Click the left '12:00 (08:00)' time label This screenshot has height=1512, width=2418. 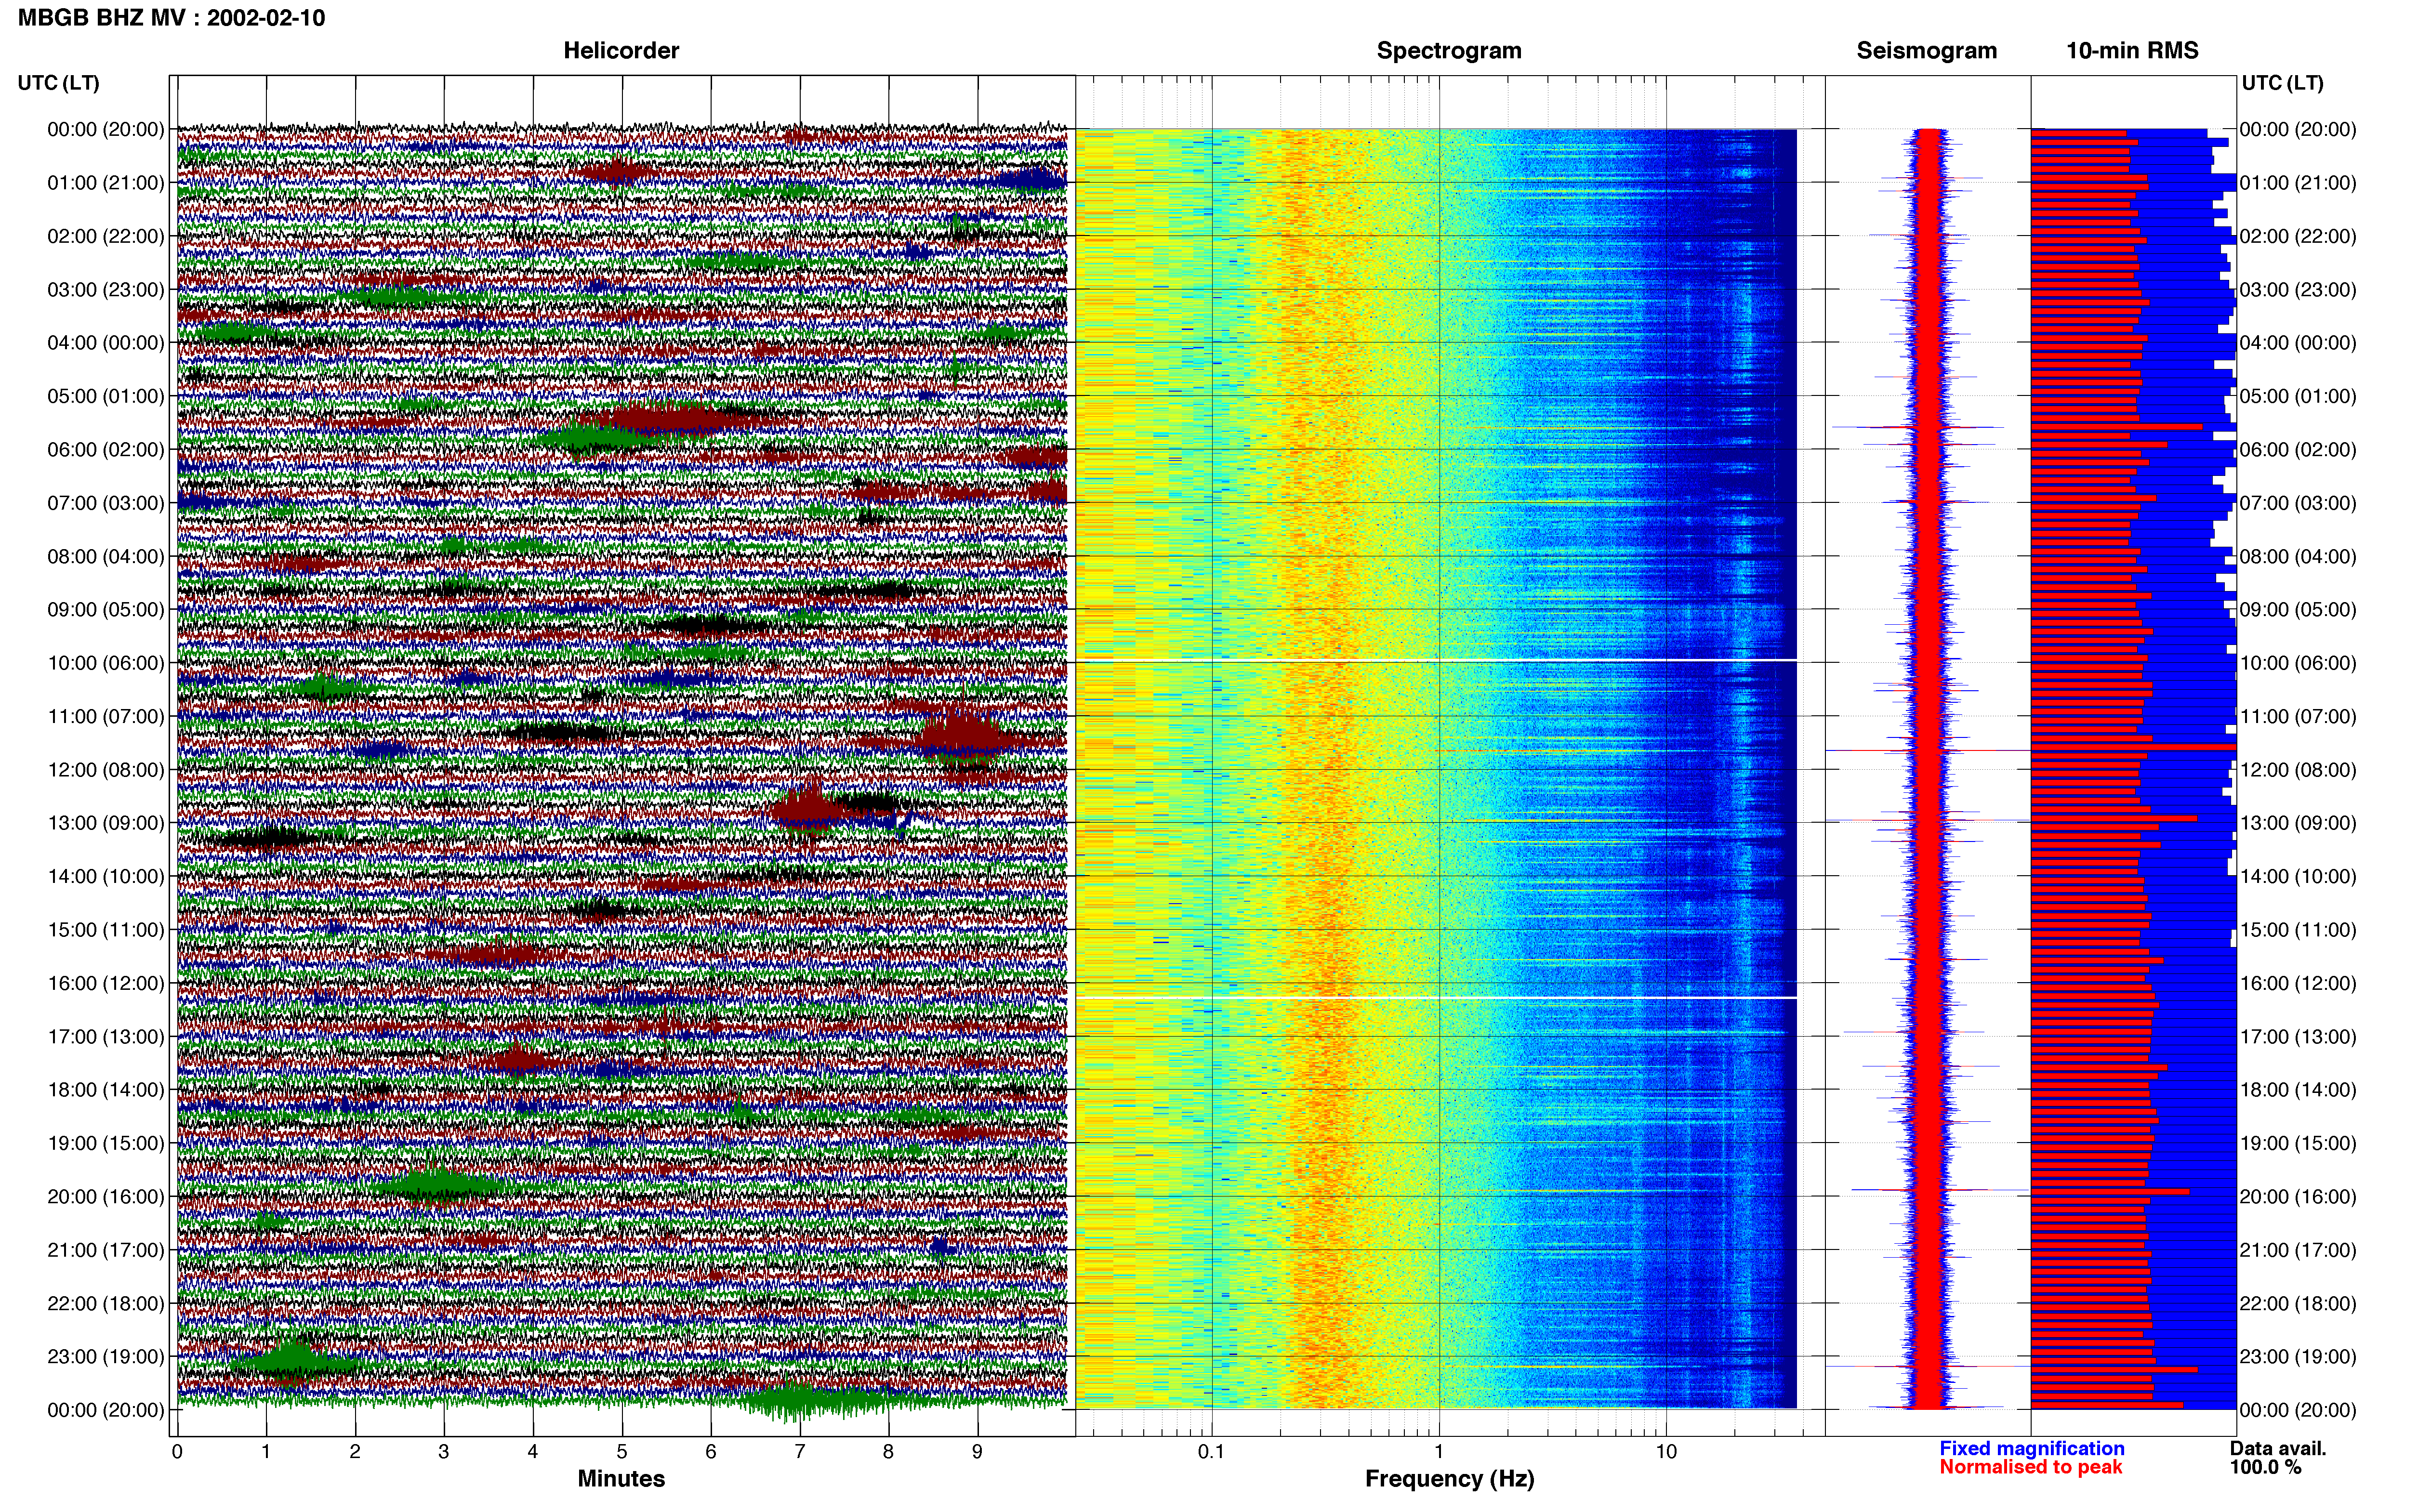(x=106, y=770)
